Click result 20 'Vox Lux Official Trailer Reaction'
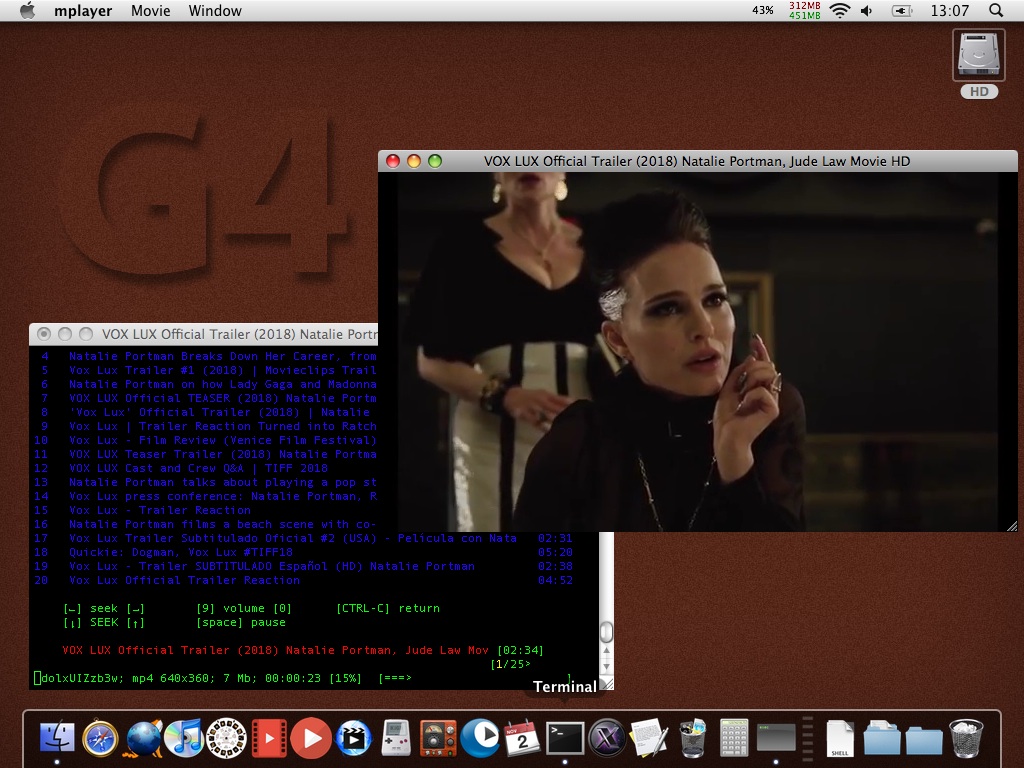This screenshot has width=1024, height=768. click(x=185, y=580)
